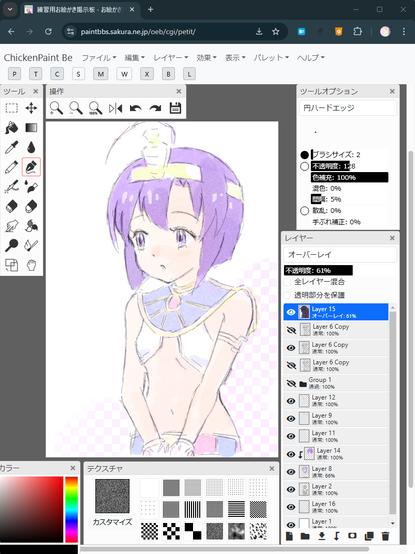
Task: Select the Move tool
Action: pos(31,108)
